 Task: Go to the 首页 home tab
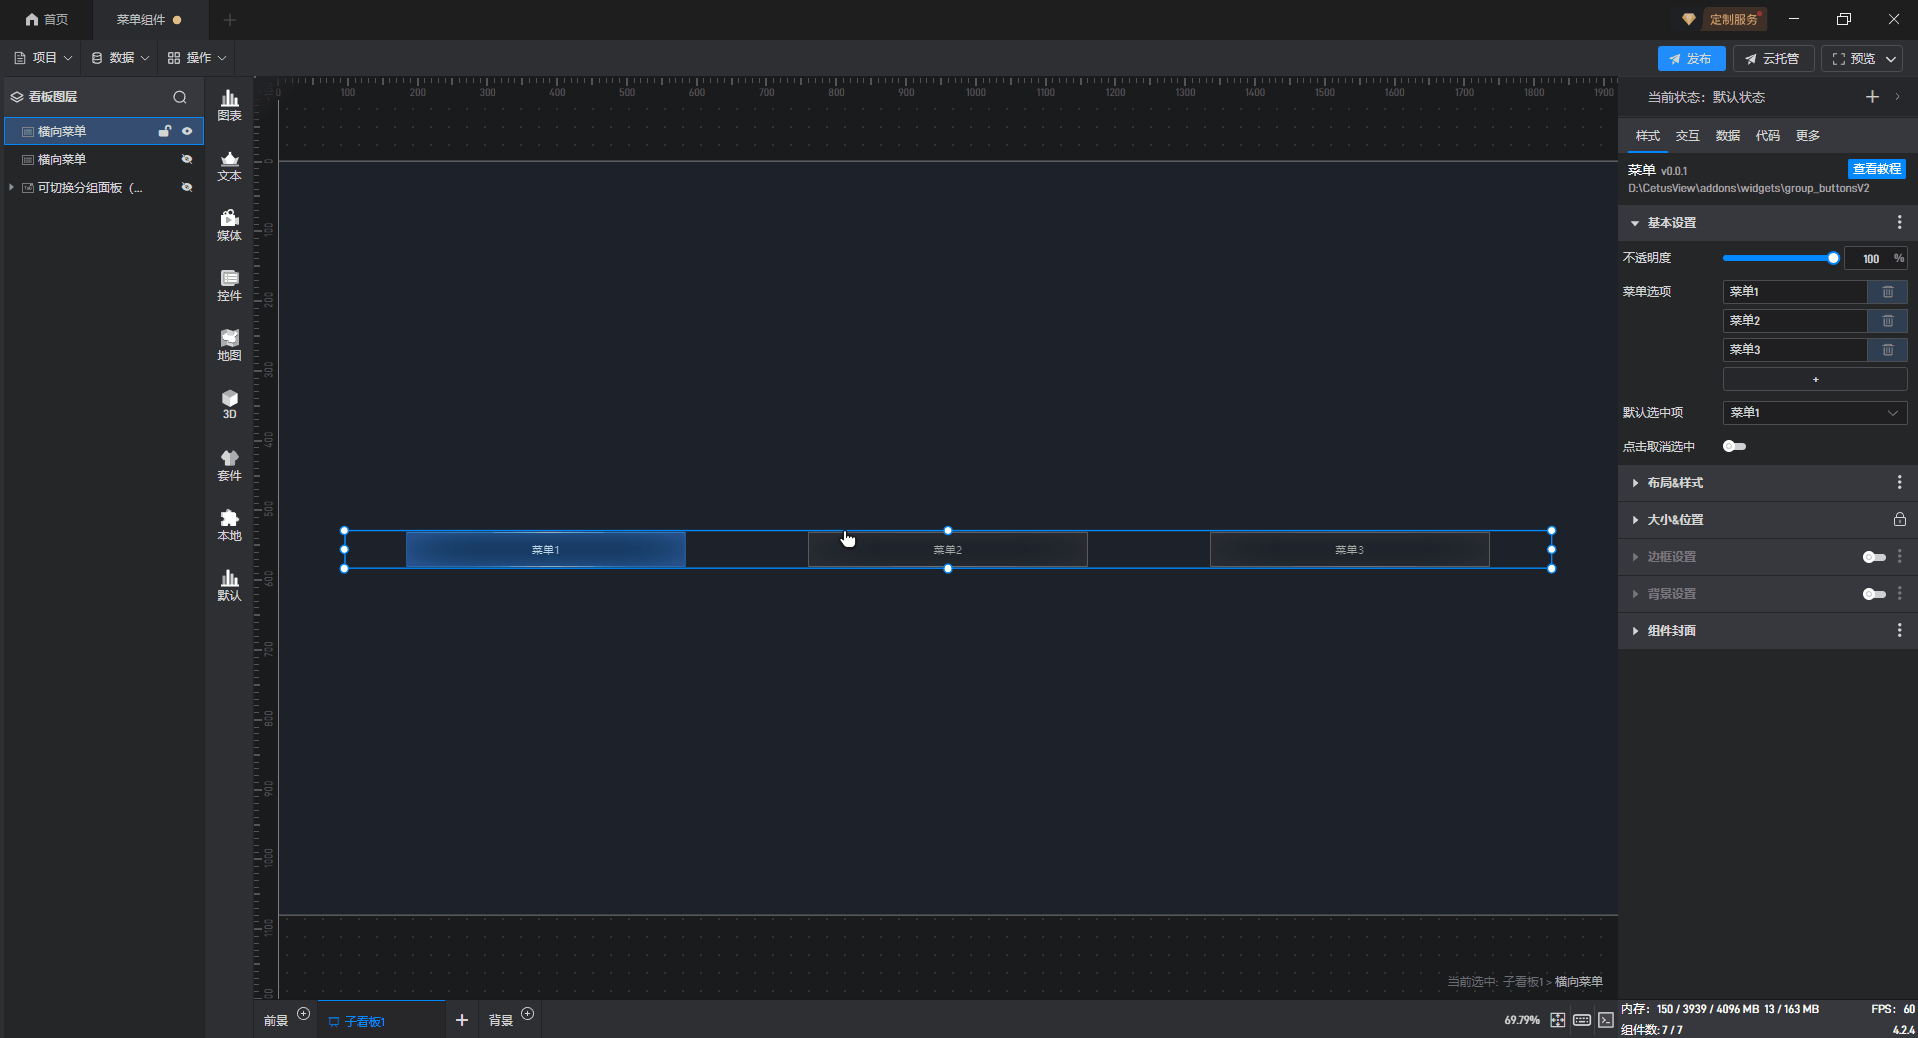pyautogui.click(x=47, y=20)
